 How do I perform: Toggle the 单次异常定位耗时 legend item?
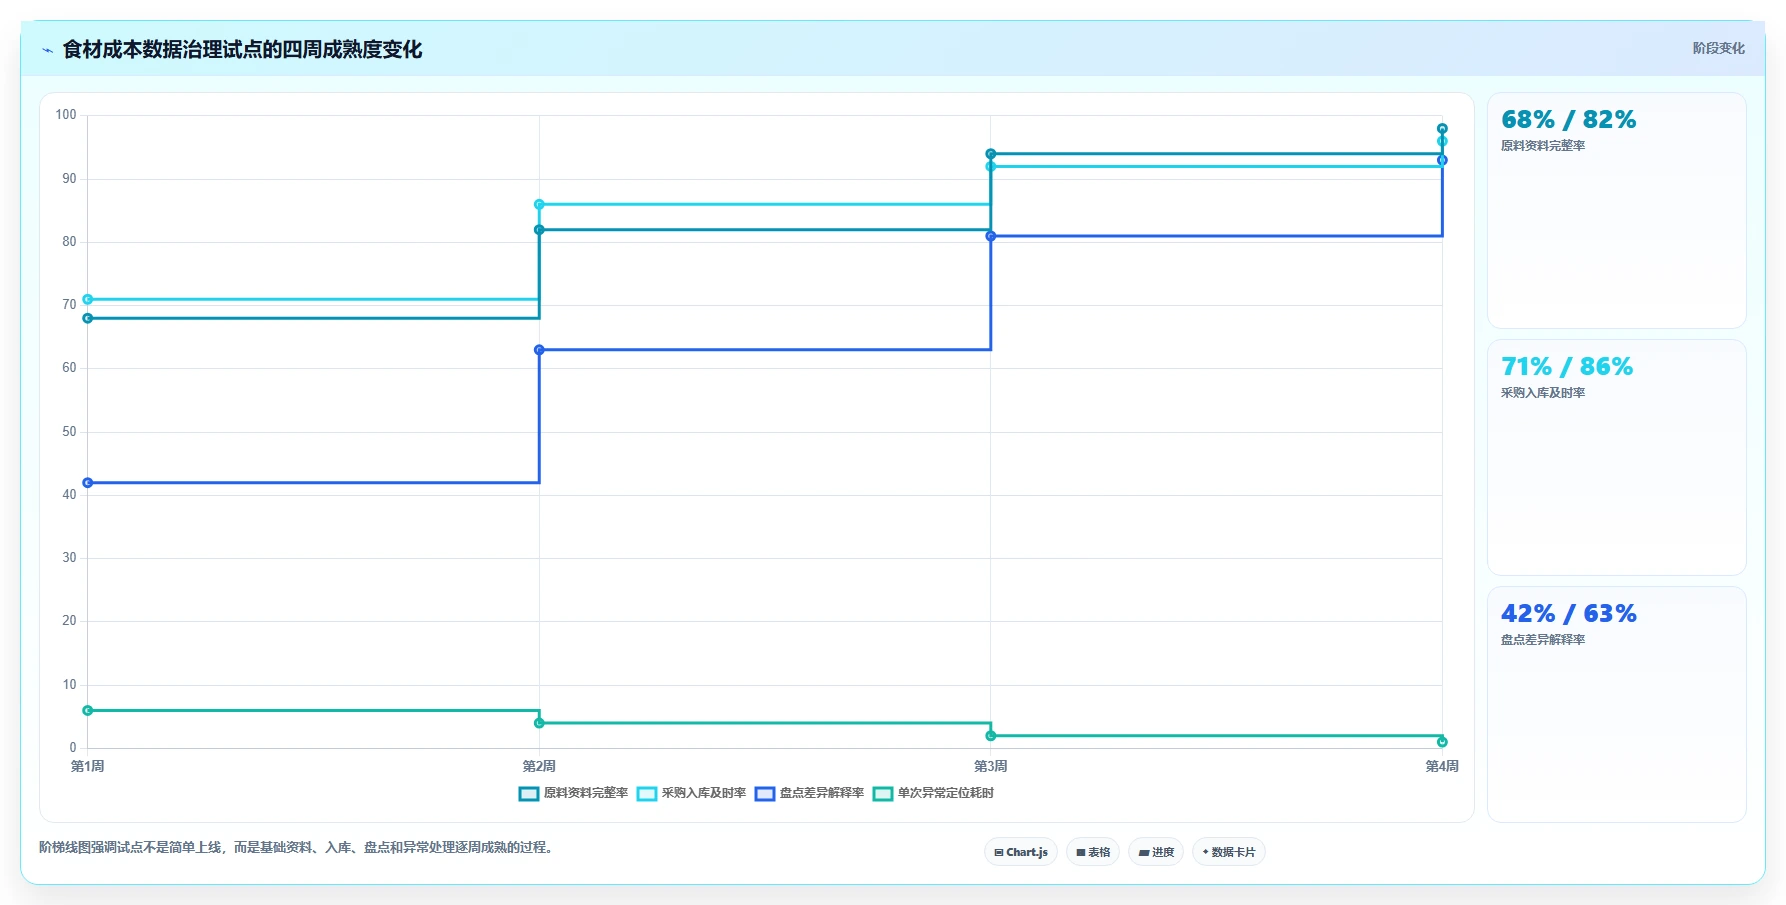click(x=934, y=793)
